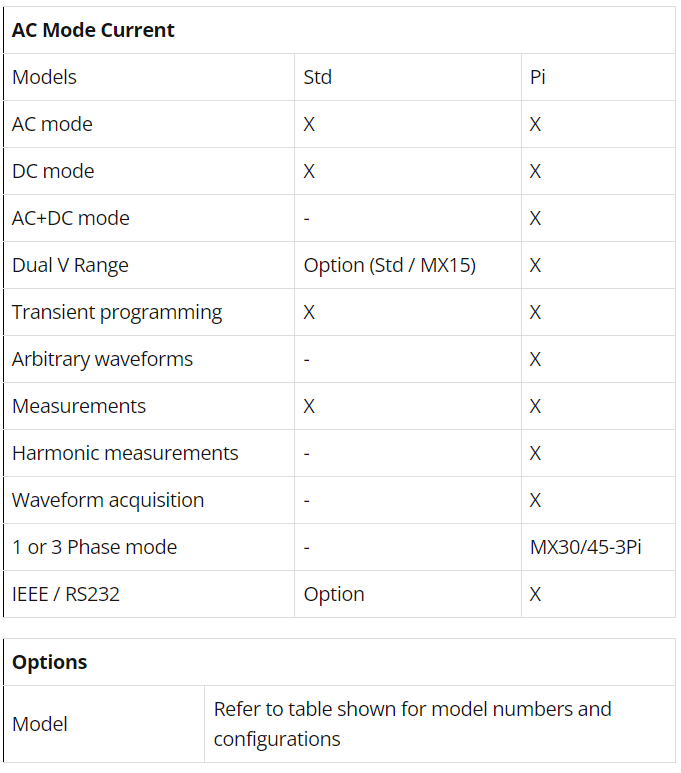Select the Model label in Options table

click(39, 725)
